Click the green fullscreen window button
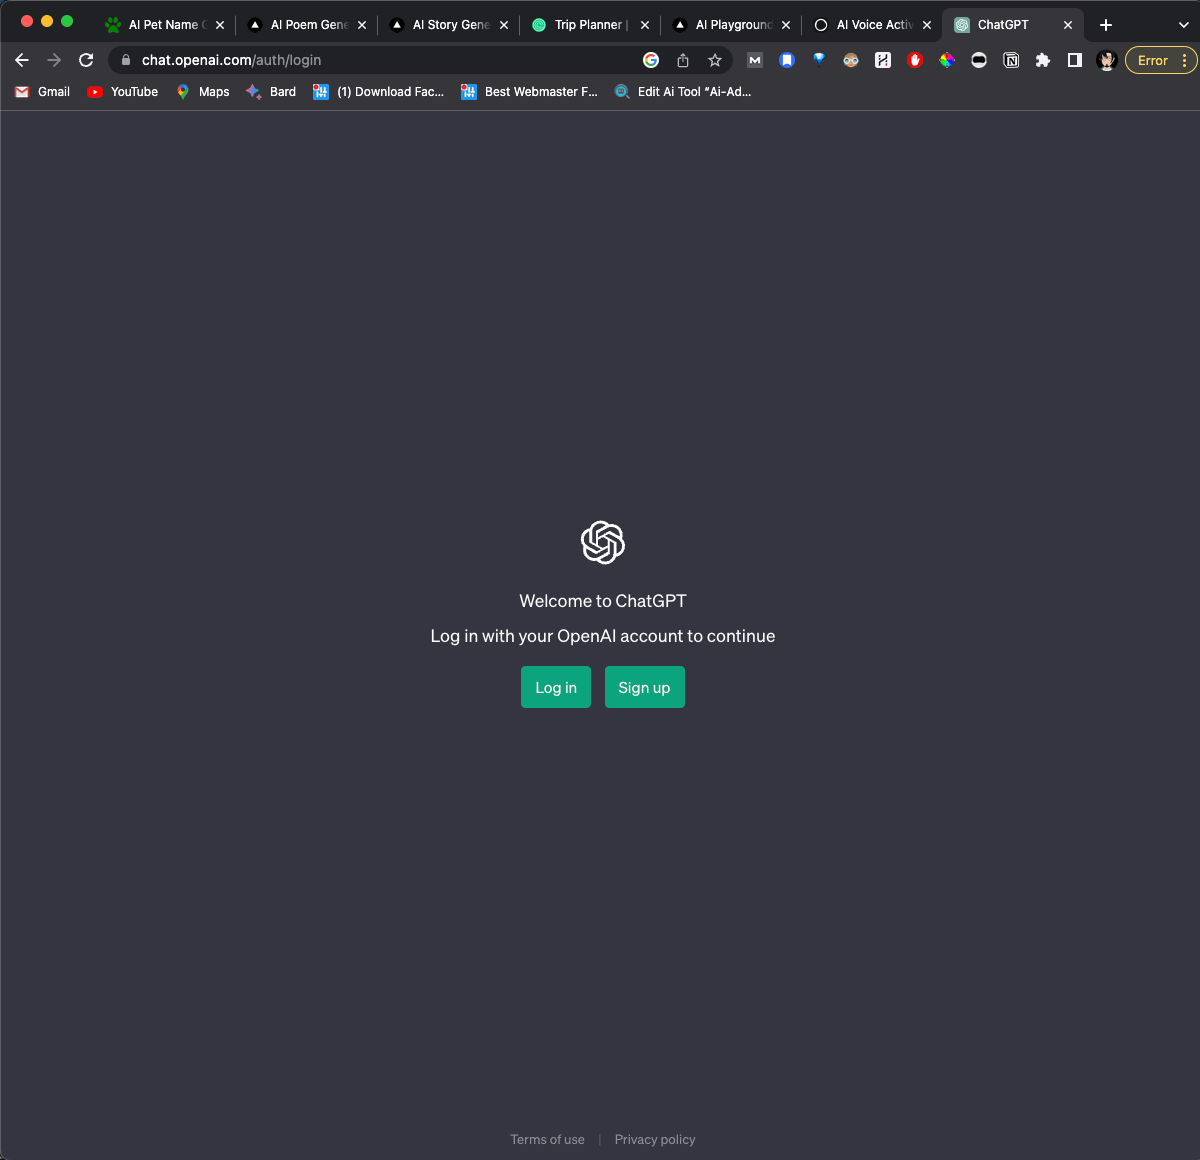The width and height of the screenshot is (1200, 1160). (67, 21)
